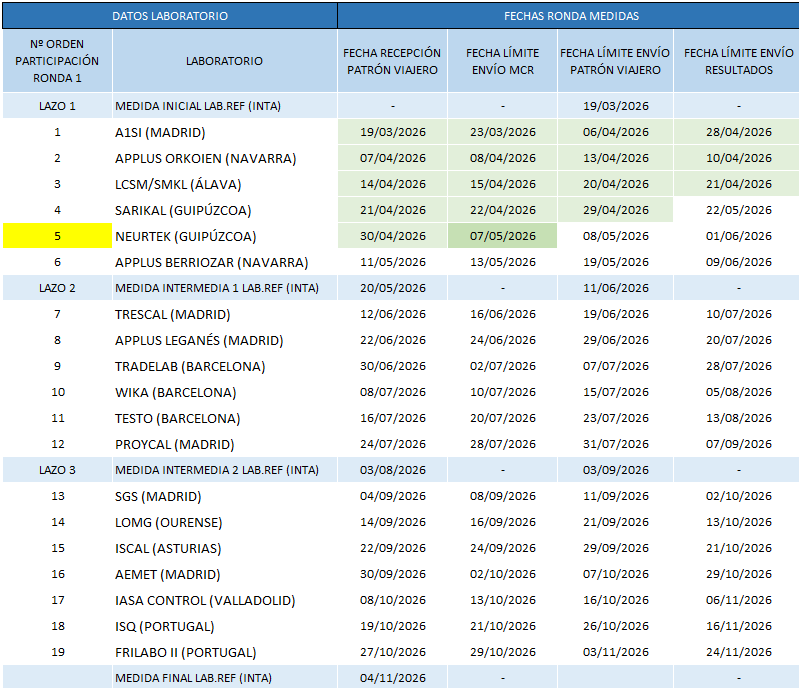Click results deadline 07/09/2026 for PROYCAL
The height and width of the screenshot is (688, 799).
(x=738, y=444)
